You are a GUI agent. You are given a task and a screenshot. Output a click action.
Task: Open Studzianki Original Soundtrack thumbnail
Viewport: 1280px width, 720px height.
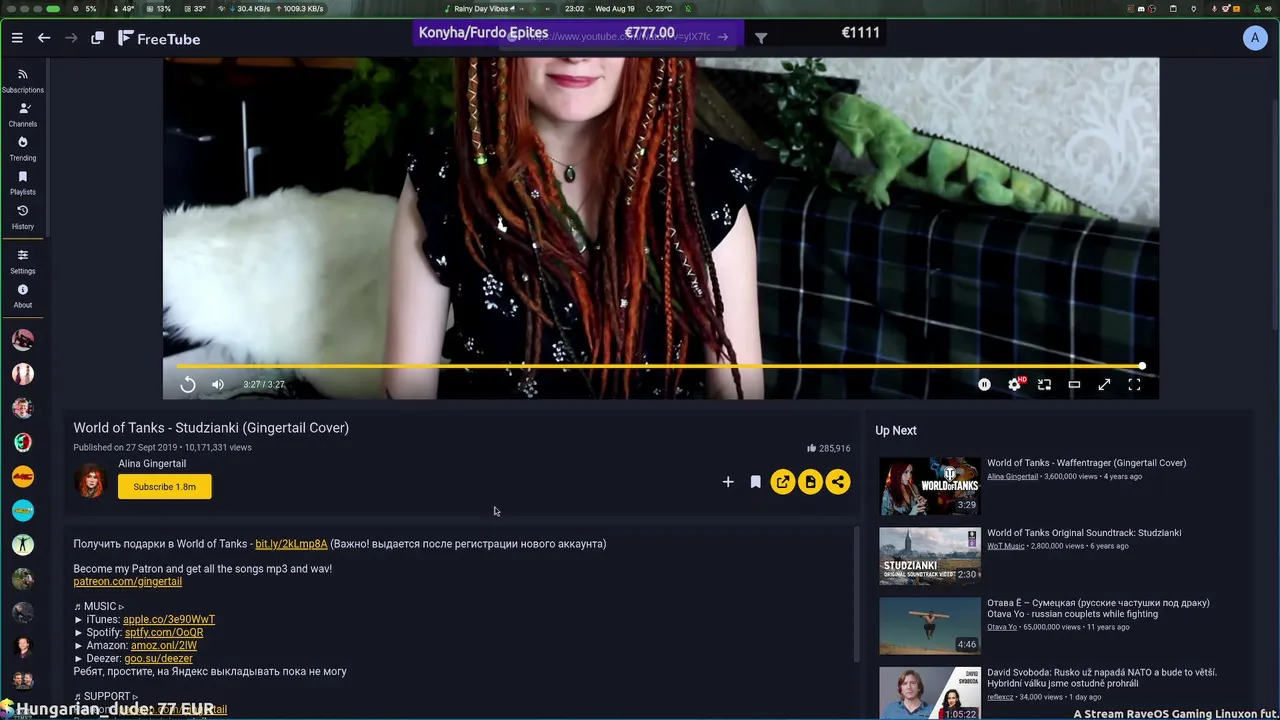click(x=930, y=556)
